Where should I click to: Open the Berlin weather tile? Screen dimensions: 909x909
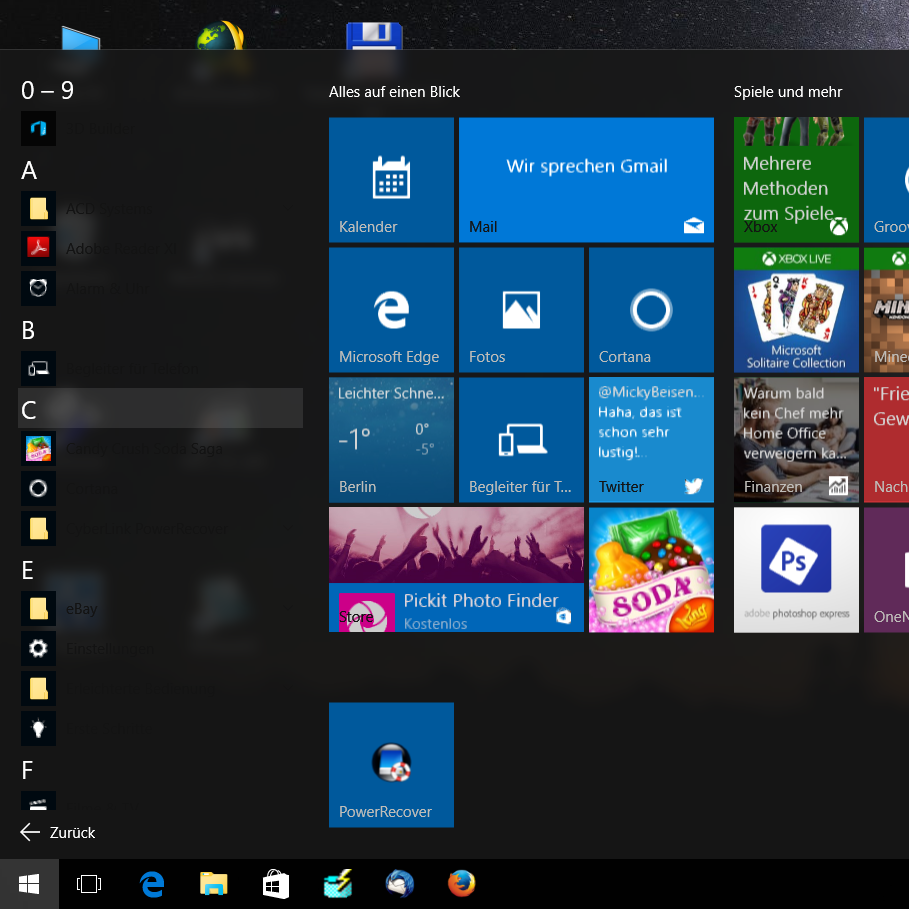coord(391,440)
